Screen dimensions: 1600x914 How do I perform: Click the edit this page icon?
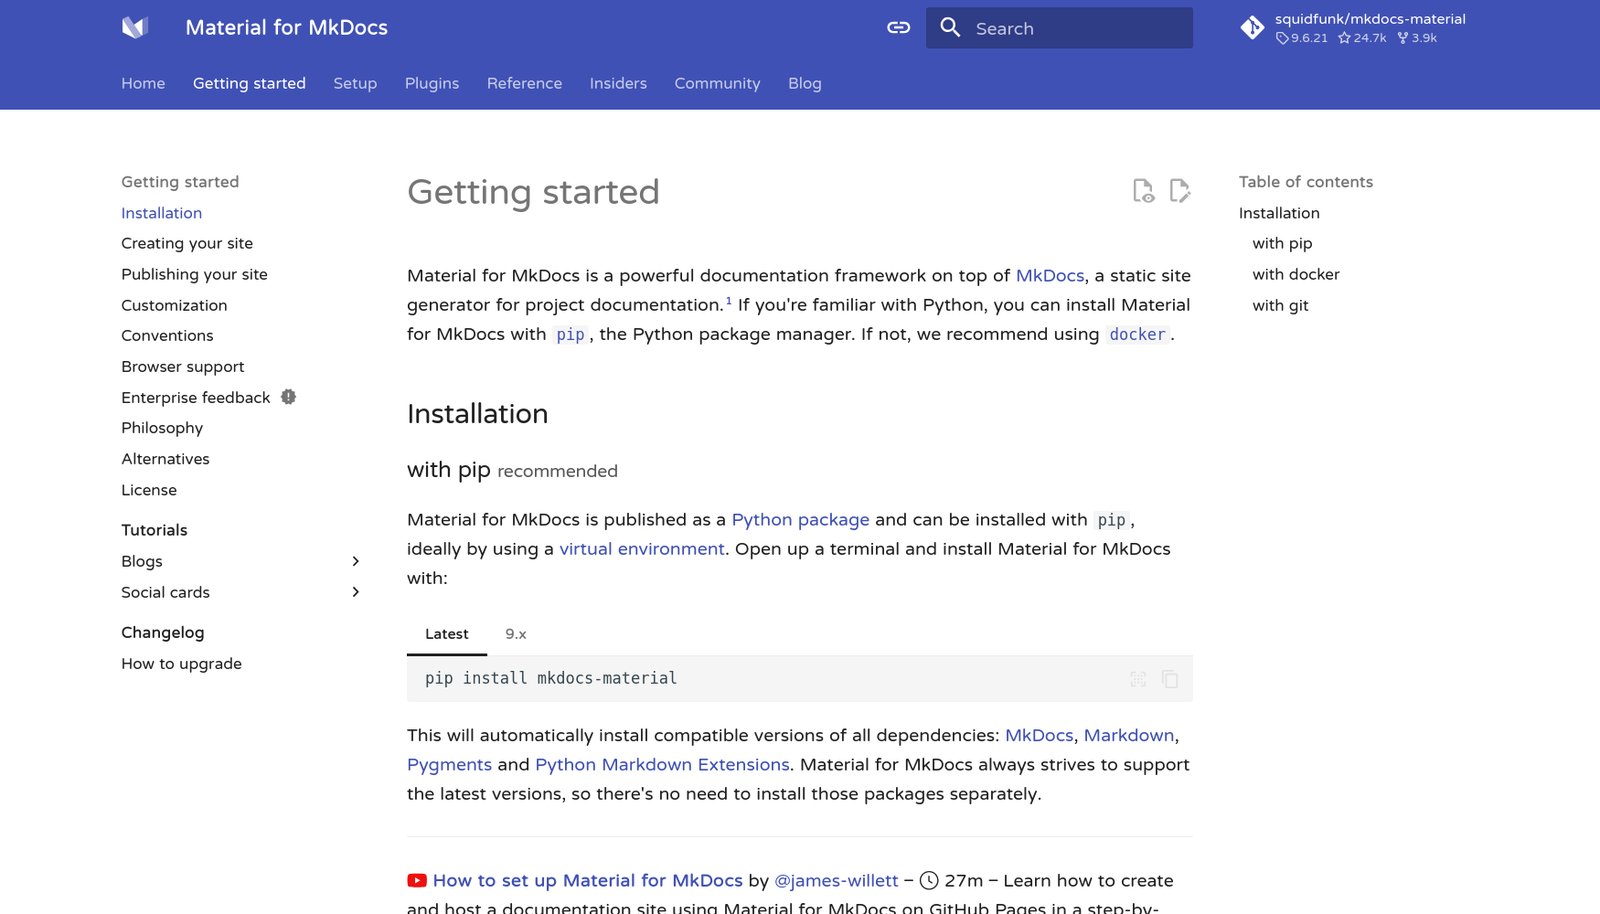[1180, 191]
